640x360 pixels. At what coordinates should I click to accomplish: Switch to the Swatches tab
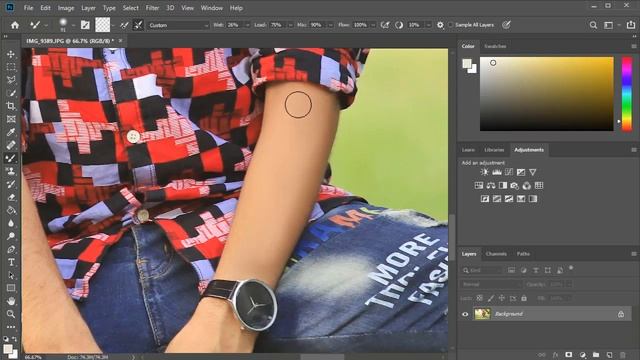[x=495, y=46]
